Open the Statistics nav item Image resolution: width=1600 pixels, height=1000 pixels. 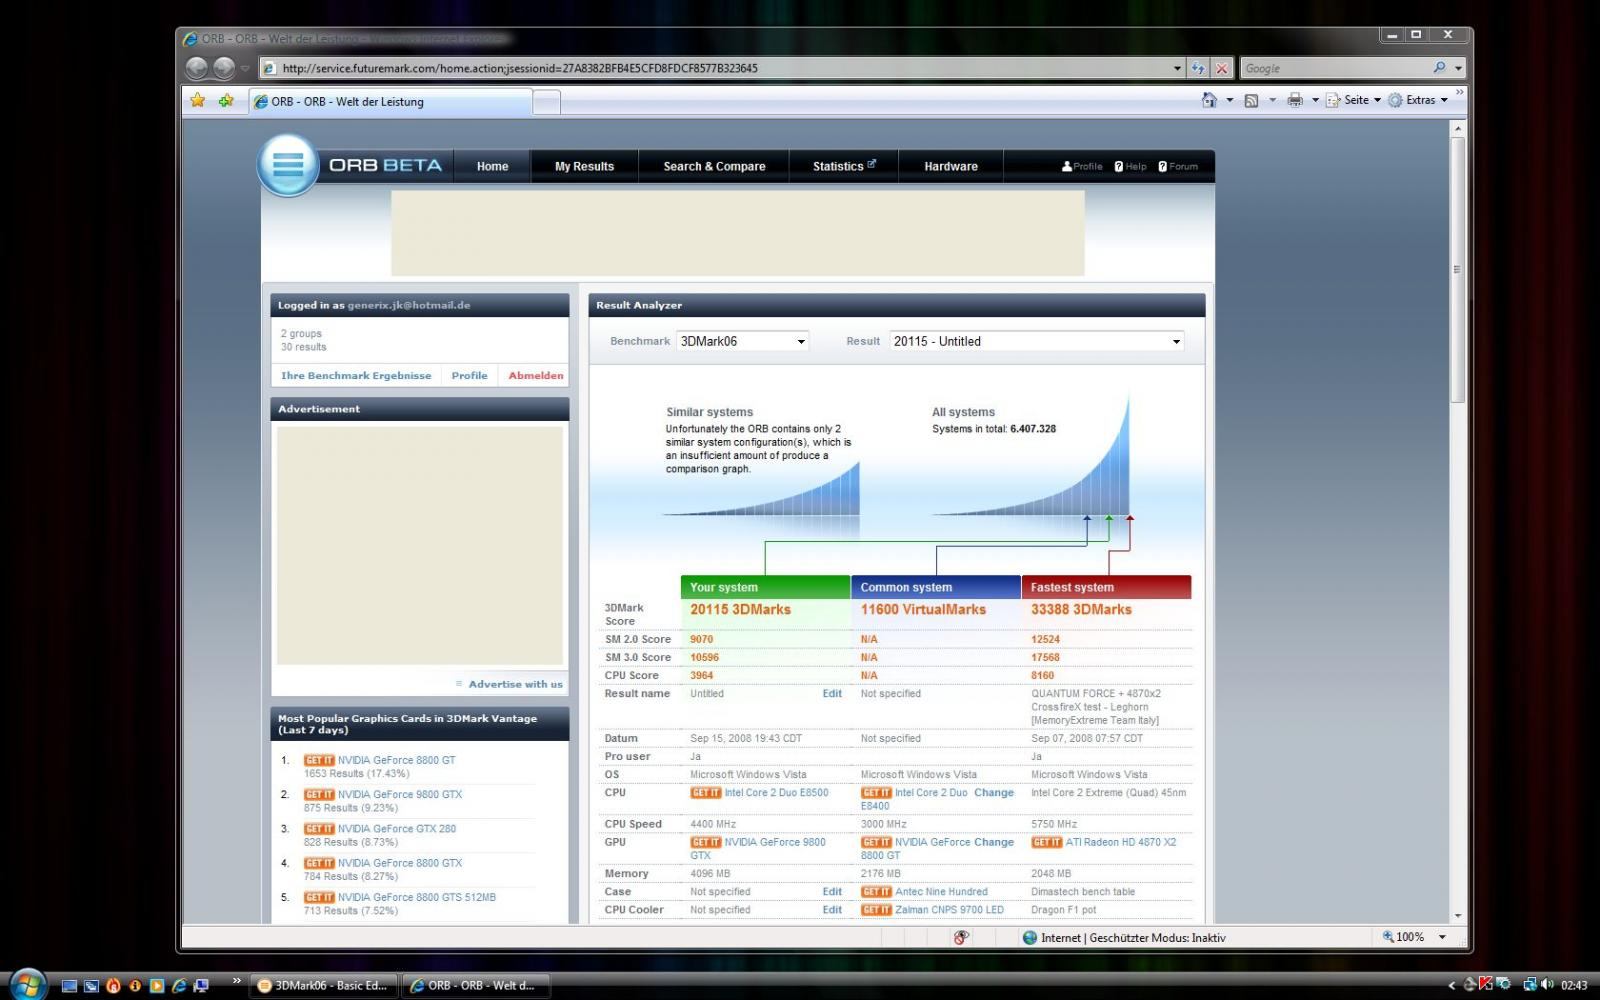pyautogui.click(x=843, y=166)
